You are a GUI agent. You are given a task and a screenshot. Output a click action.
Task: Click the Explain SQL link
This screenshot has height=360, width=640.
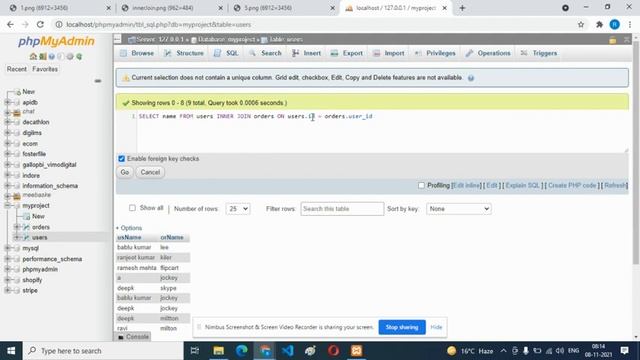522,185
